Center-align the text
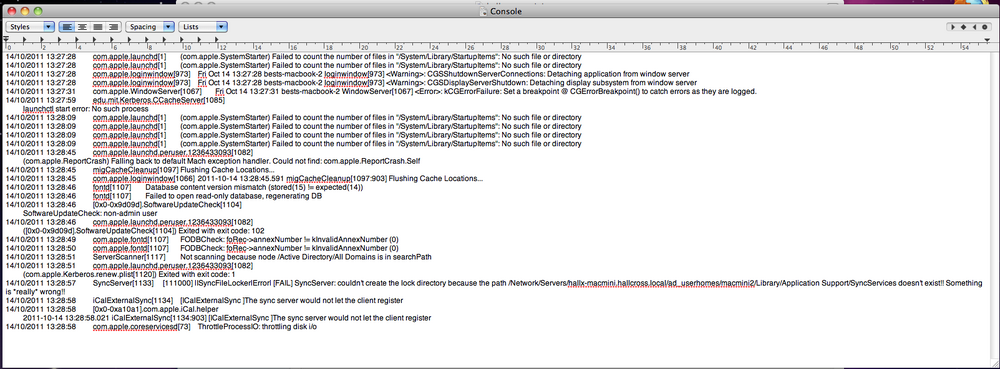Image resolution: width=1000 pixels, height=369 pixels. tap(82, 27)
